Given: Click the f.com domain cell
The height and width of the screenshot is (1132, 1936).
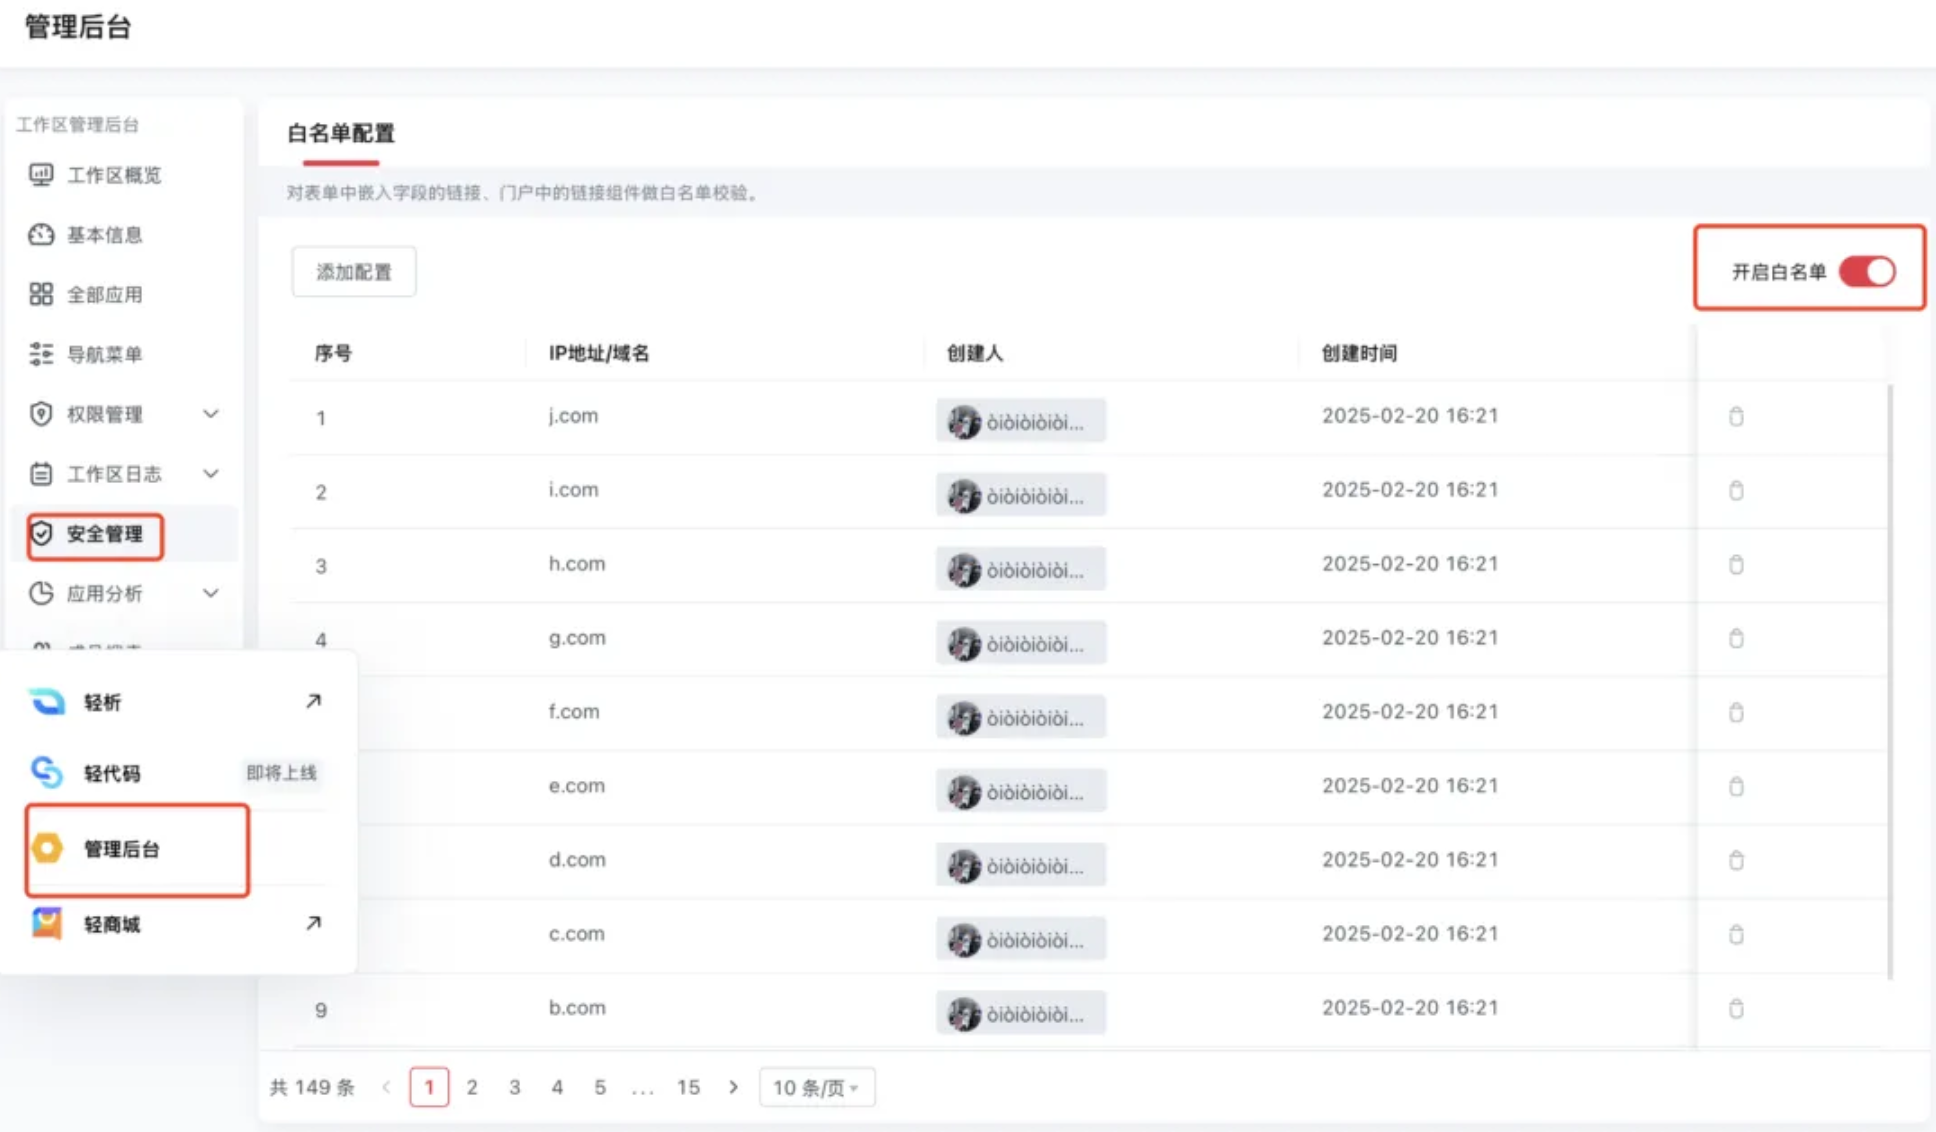Looking at the screenshot, I should 574,711.
